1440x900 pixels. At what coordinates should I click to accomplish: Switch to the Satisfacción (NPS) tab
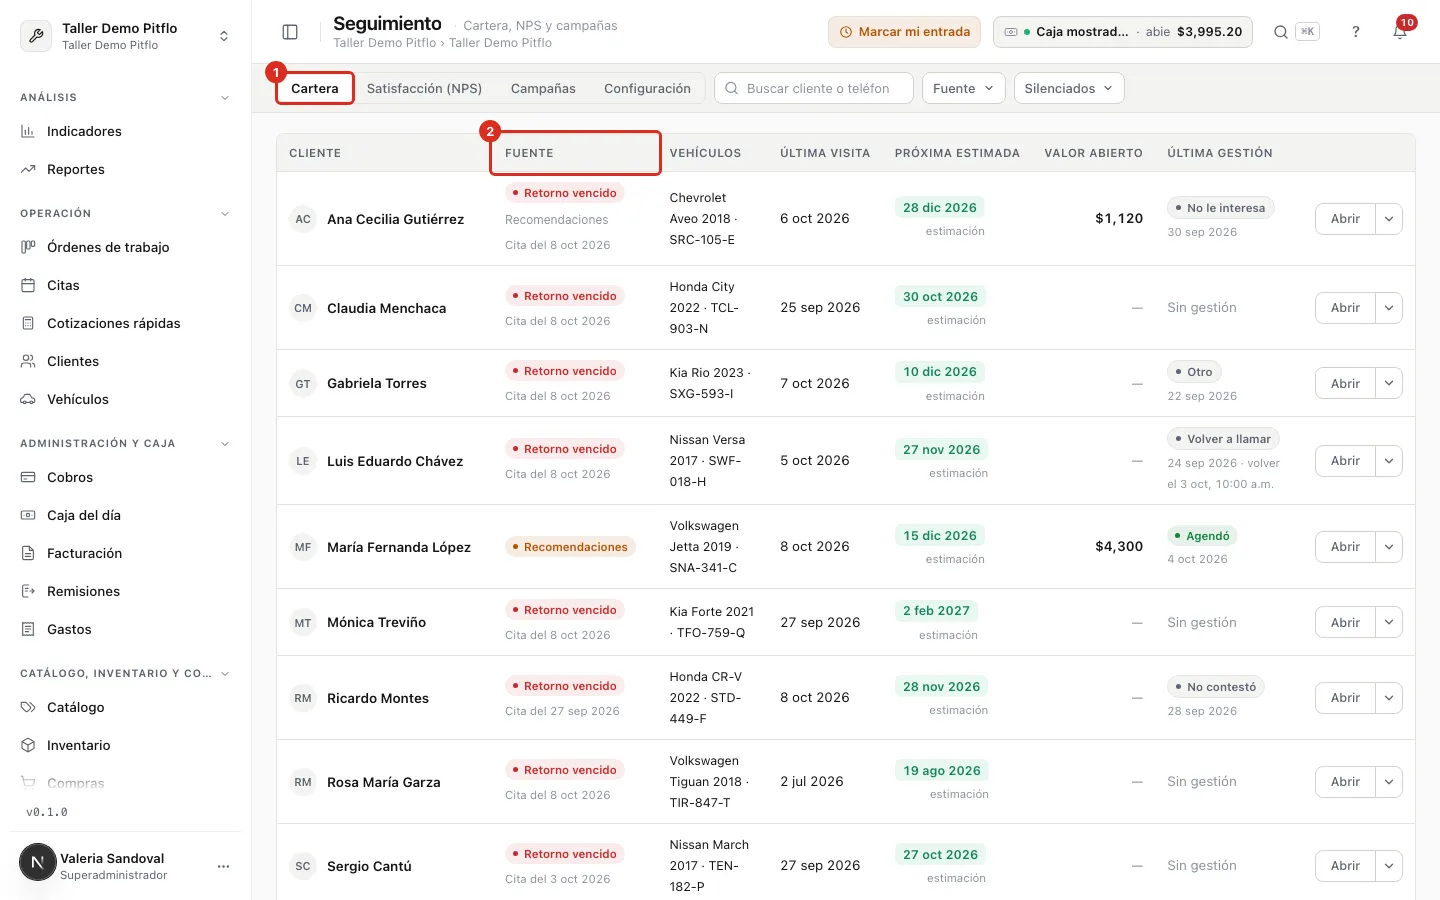[x=424, y=88]
